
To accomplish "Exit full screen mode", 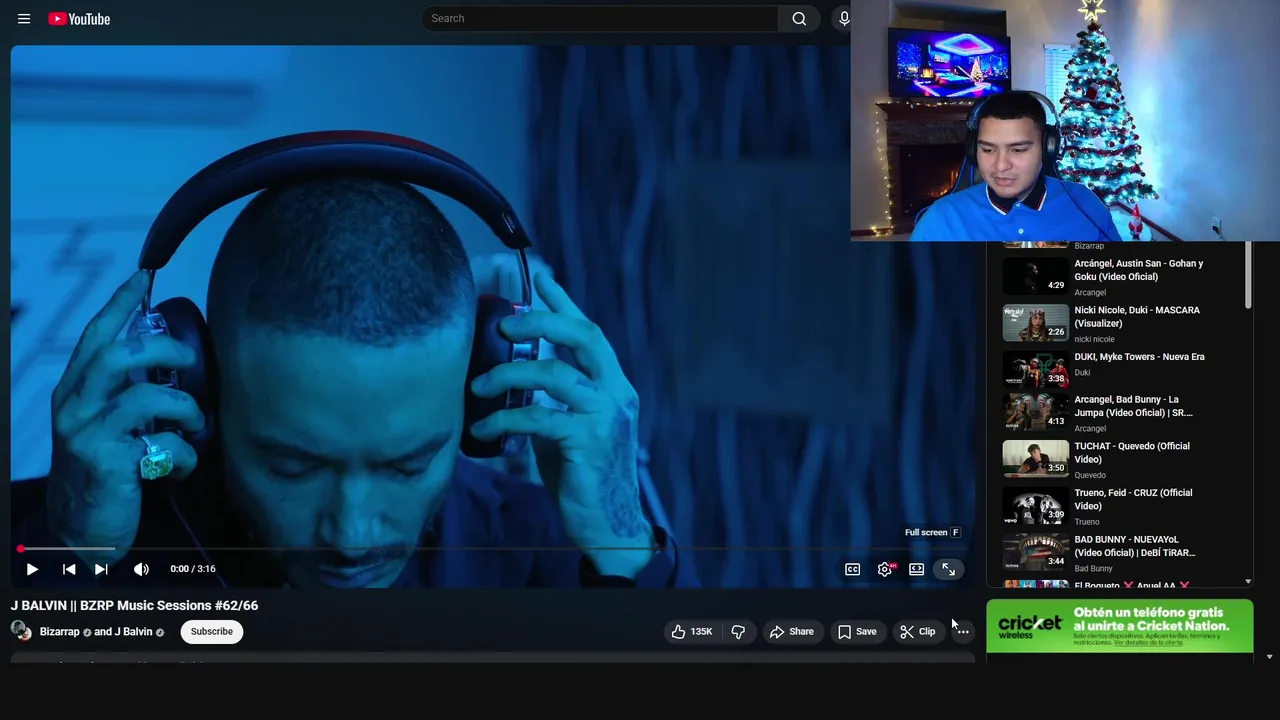I will pos(948,569).
